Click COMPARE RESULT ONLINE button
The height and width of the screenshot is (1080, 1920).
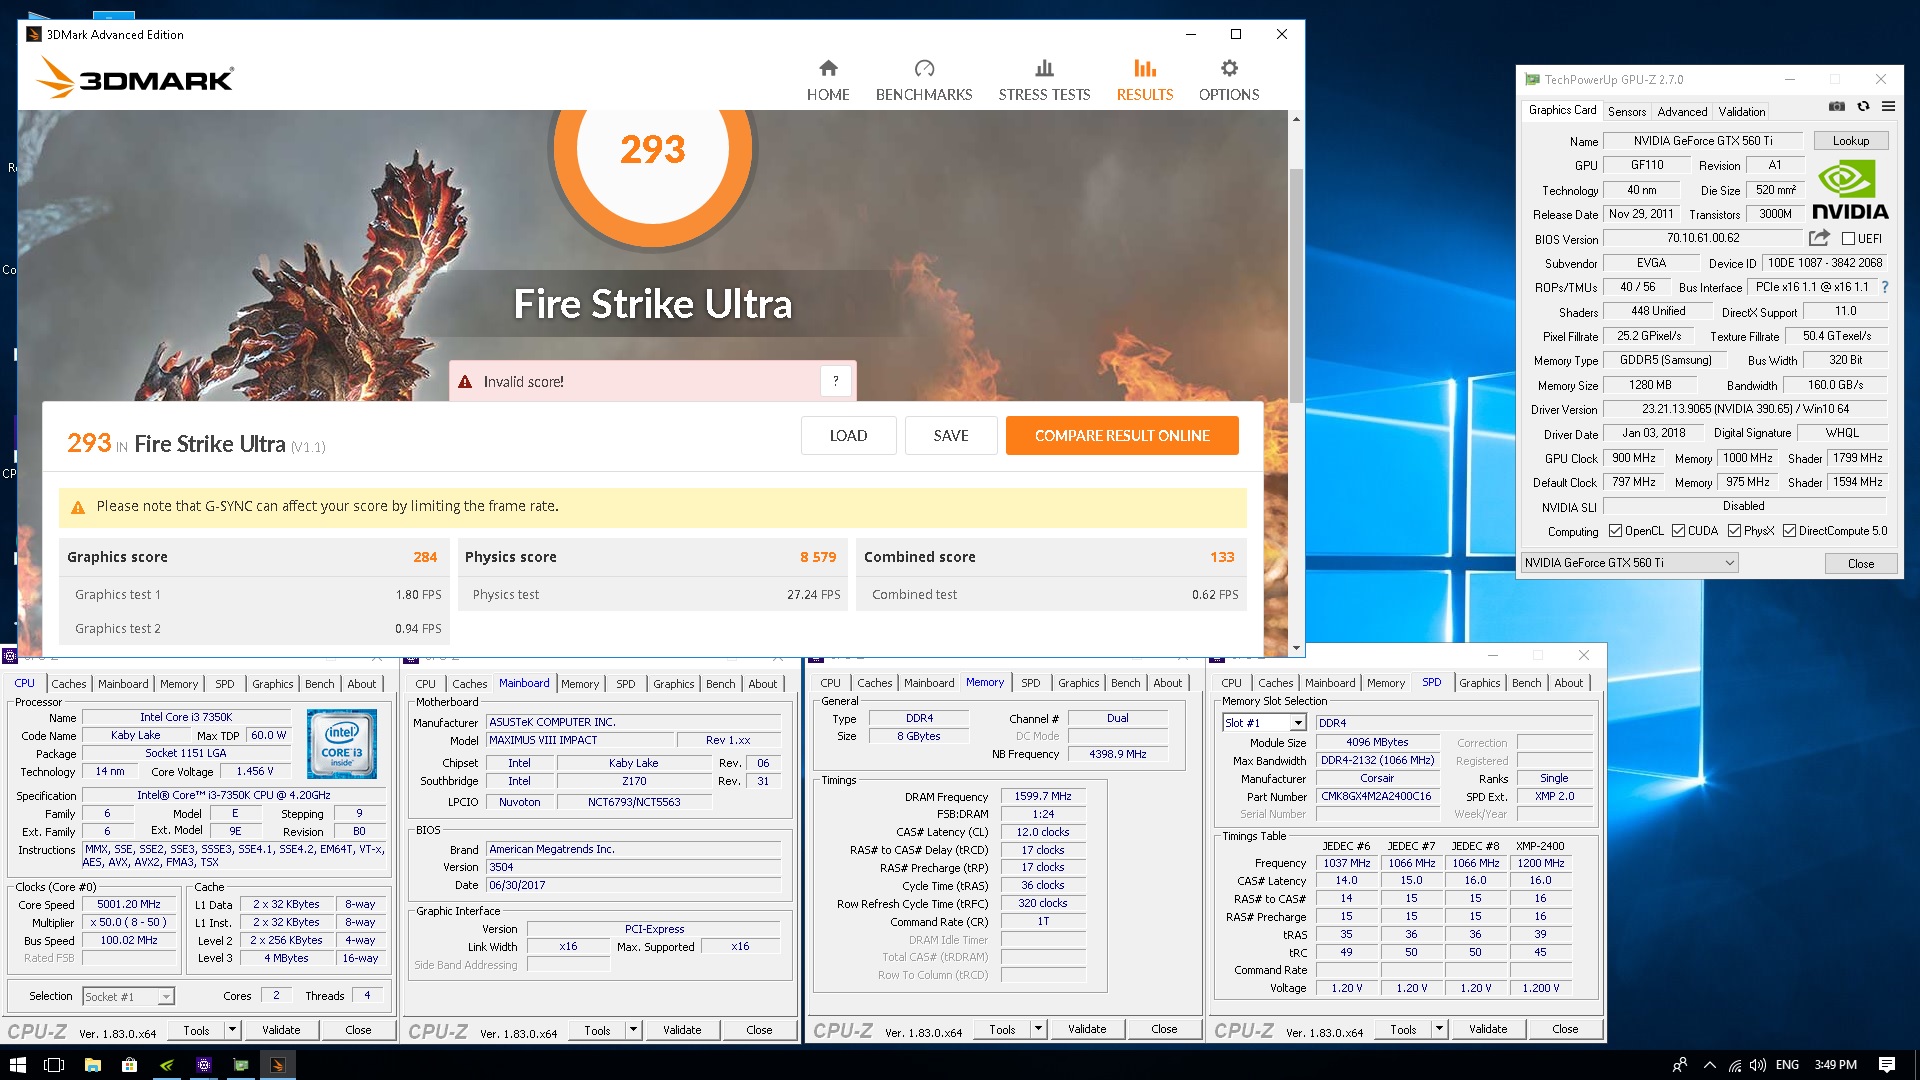(1122, 436)
